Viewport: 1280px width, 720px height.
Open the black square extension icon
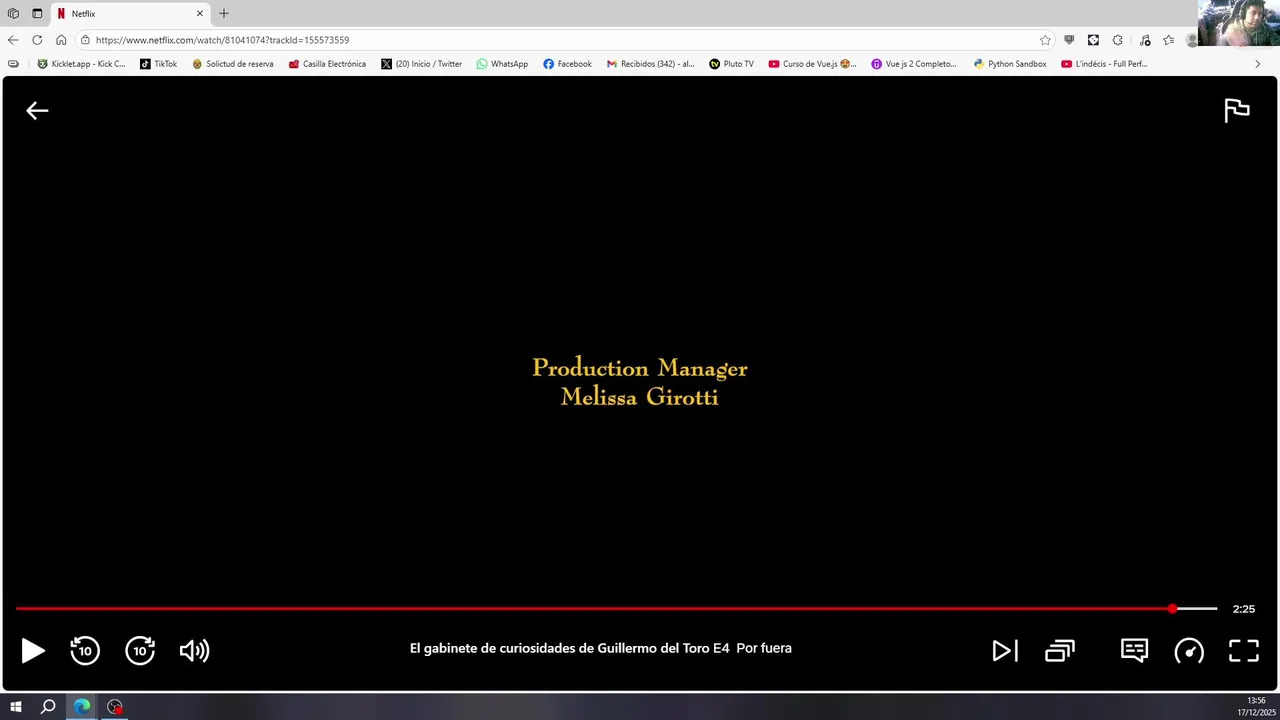click(x=1093, y=40)
